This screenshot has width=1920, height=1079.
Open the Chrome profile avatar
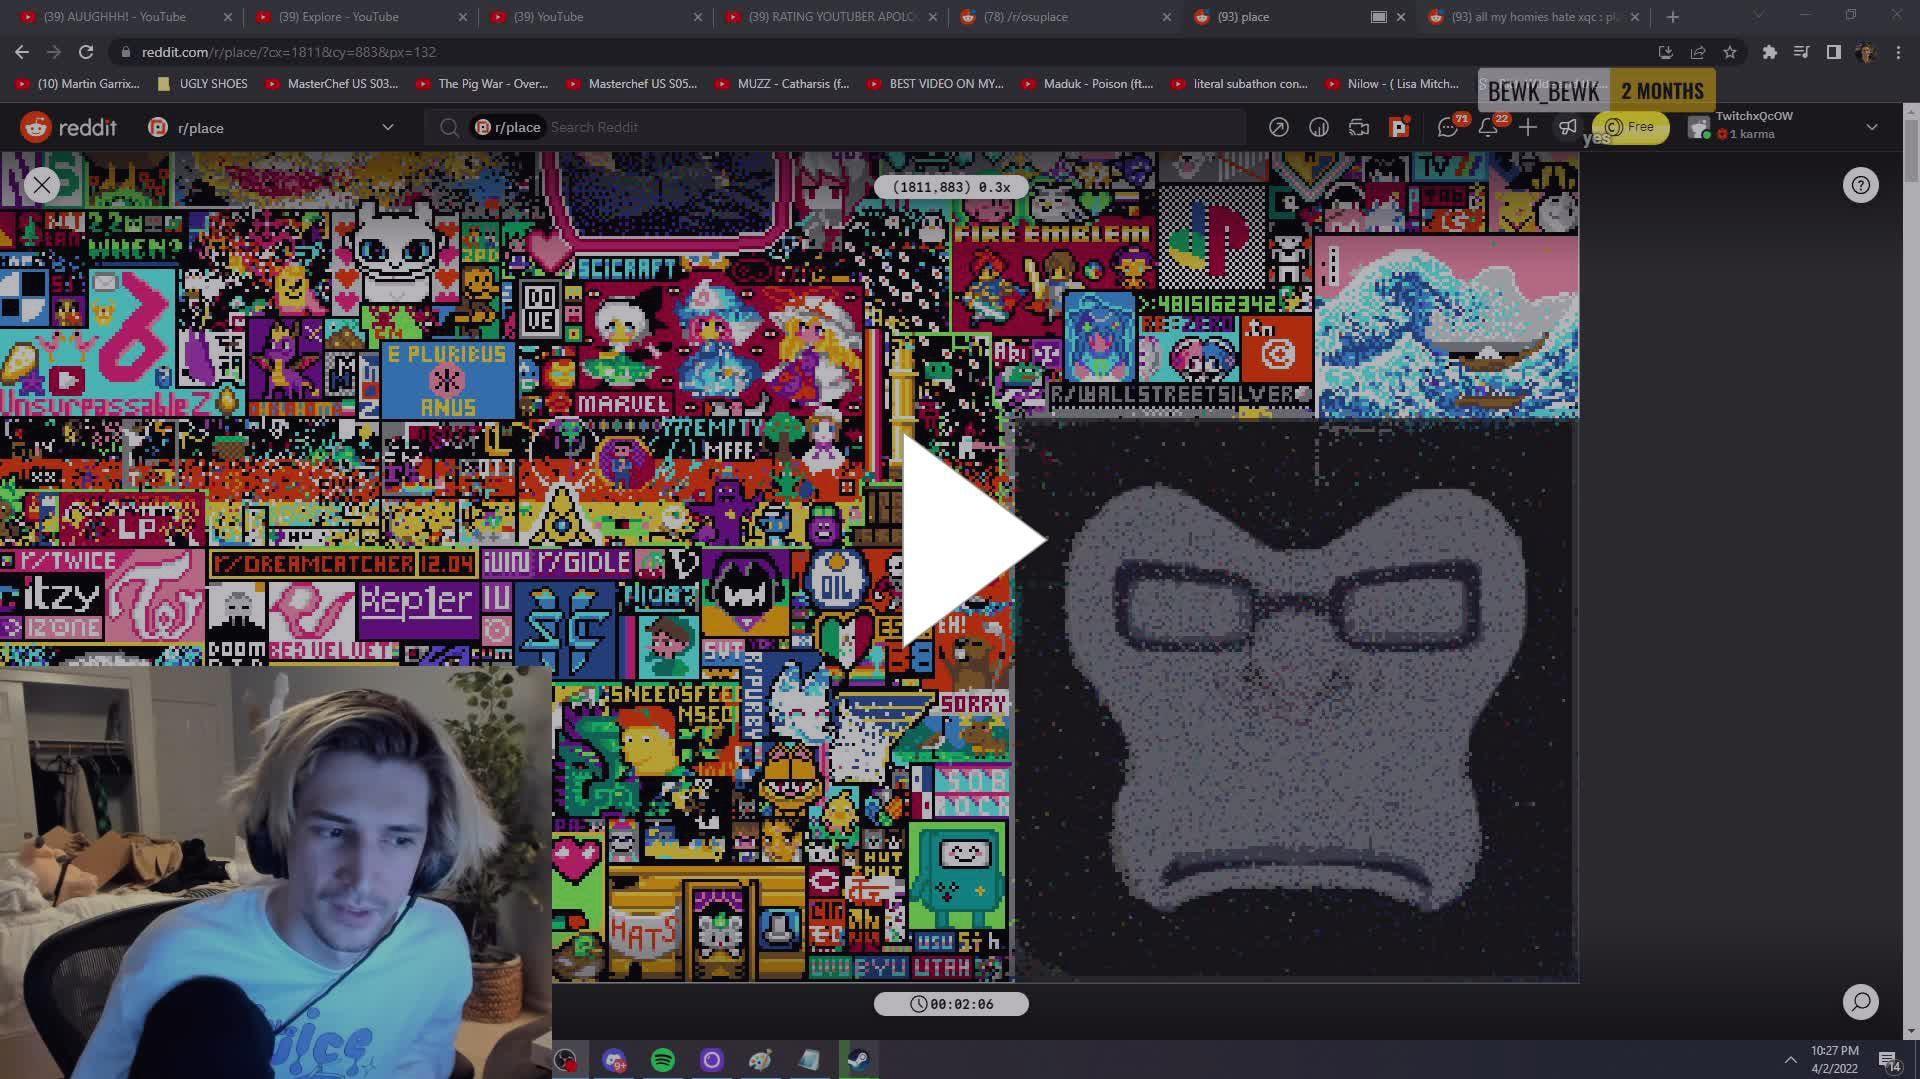point(1865,52)
